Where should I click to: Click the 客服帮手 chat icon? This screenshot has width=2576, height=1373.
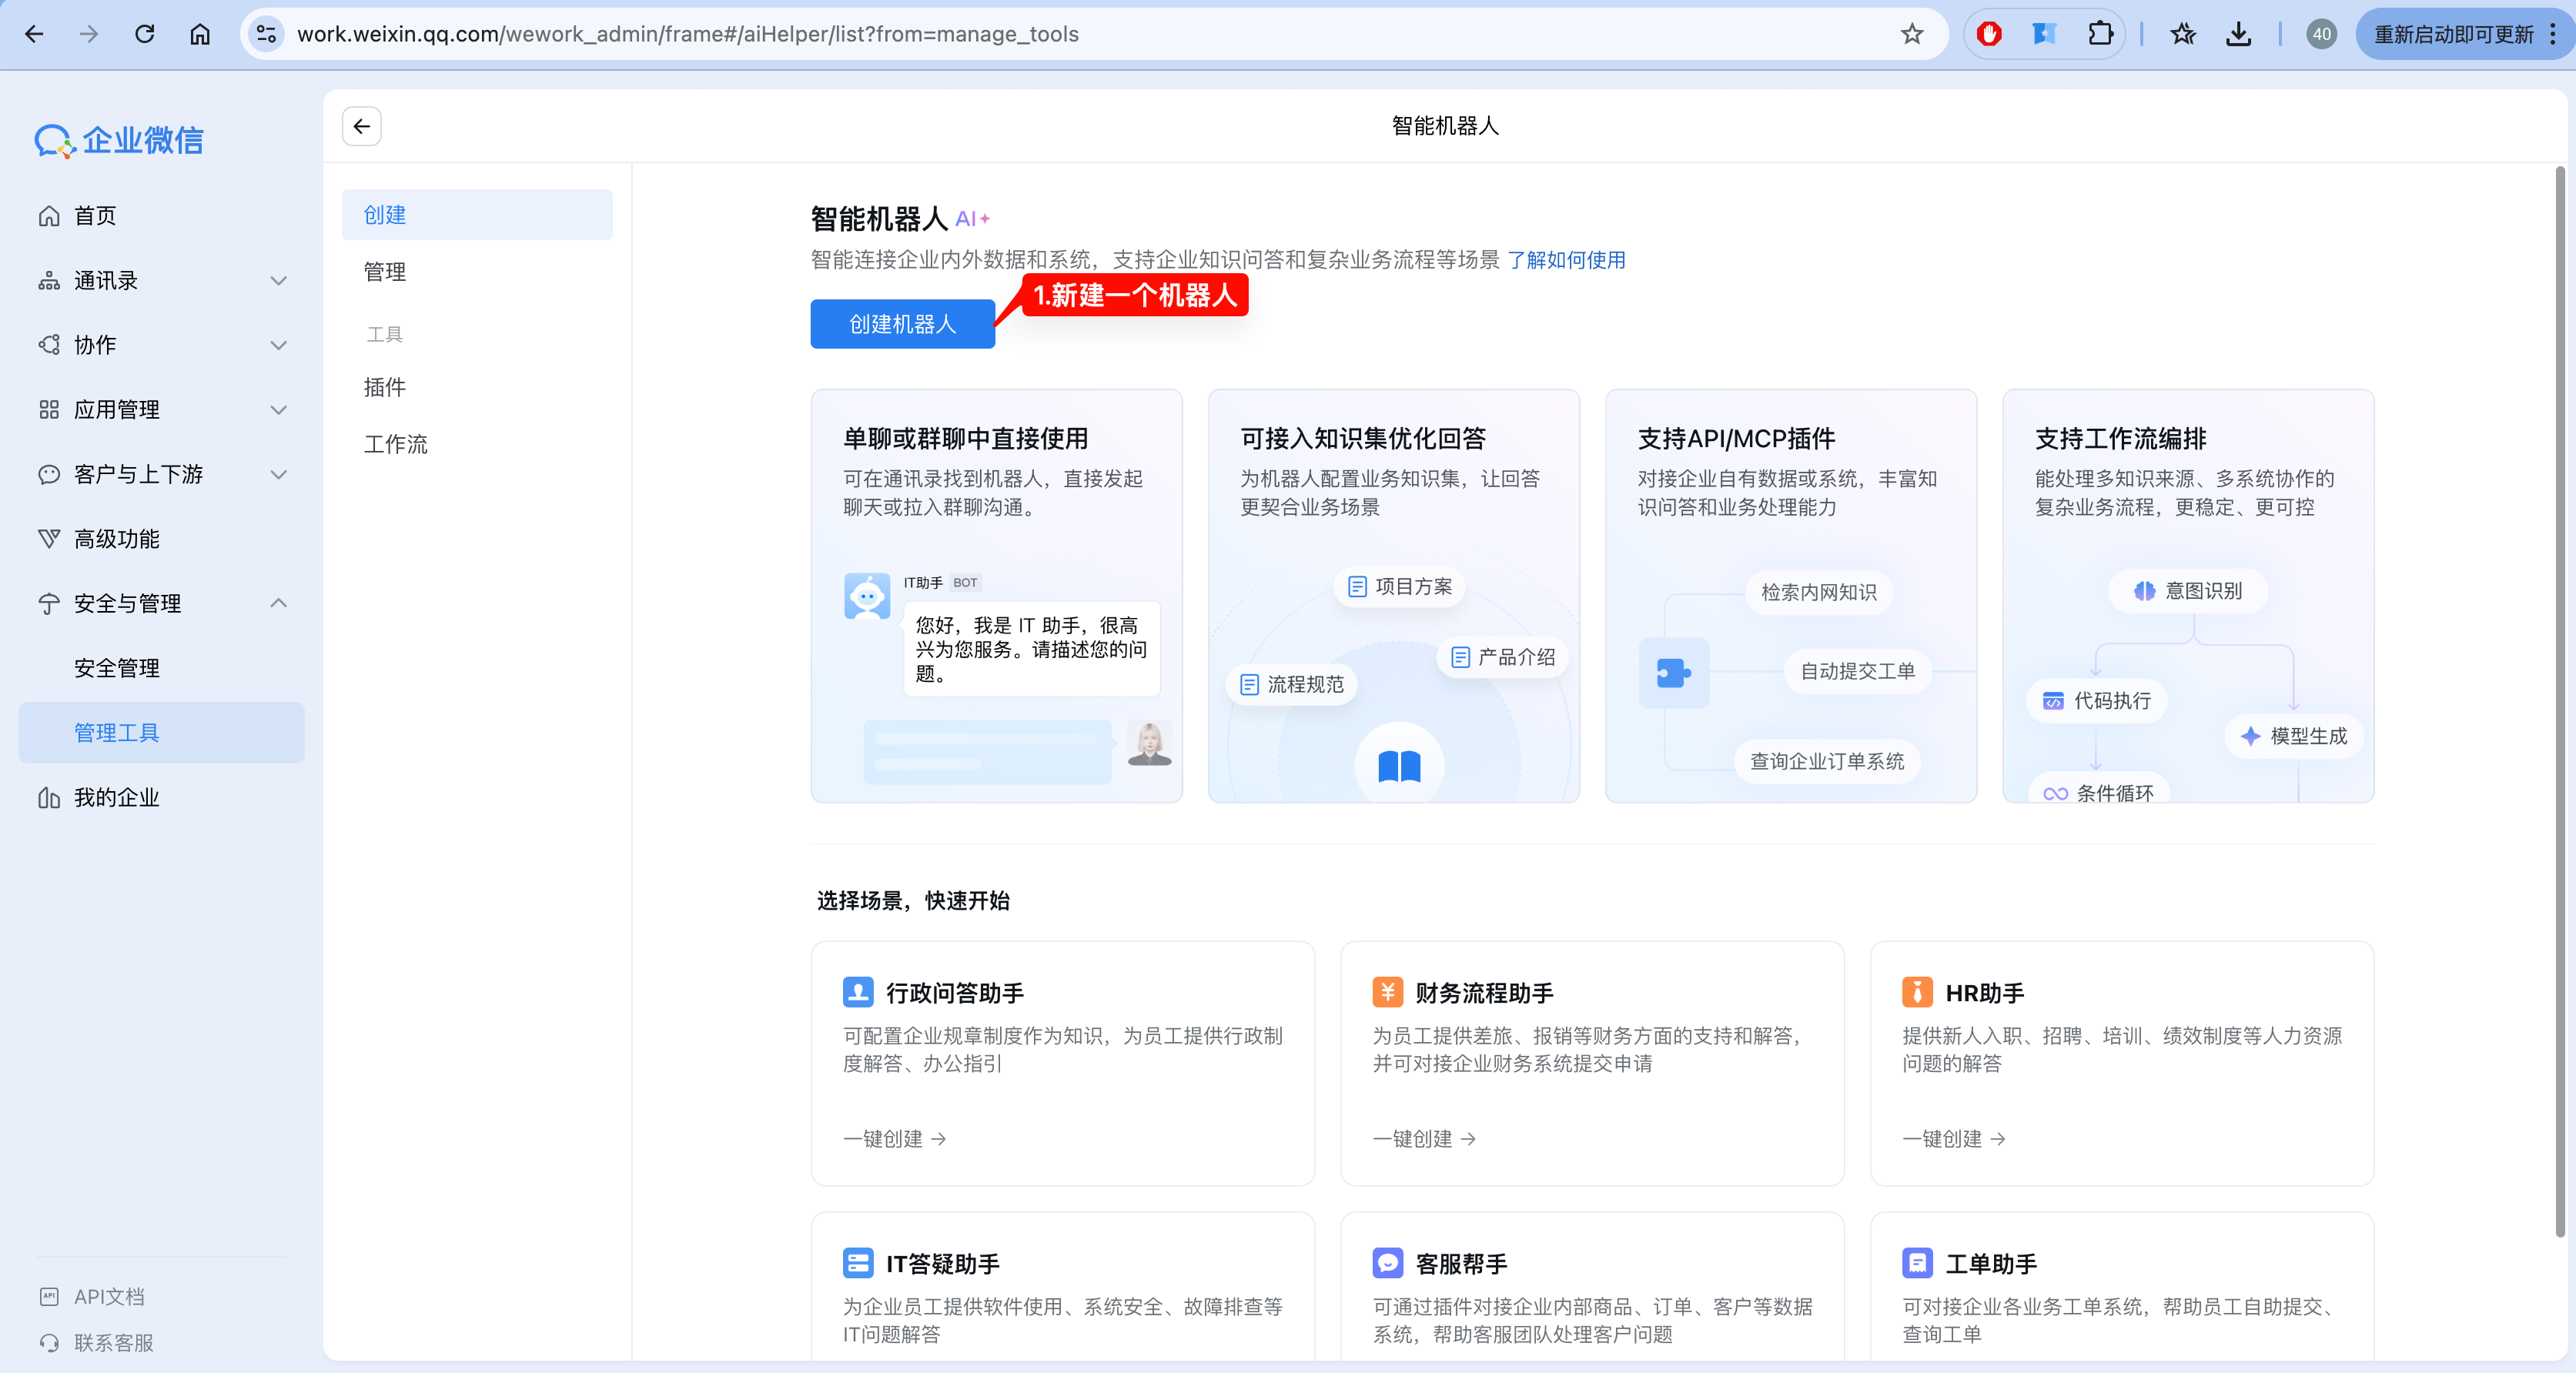(1388, 1263)
